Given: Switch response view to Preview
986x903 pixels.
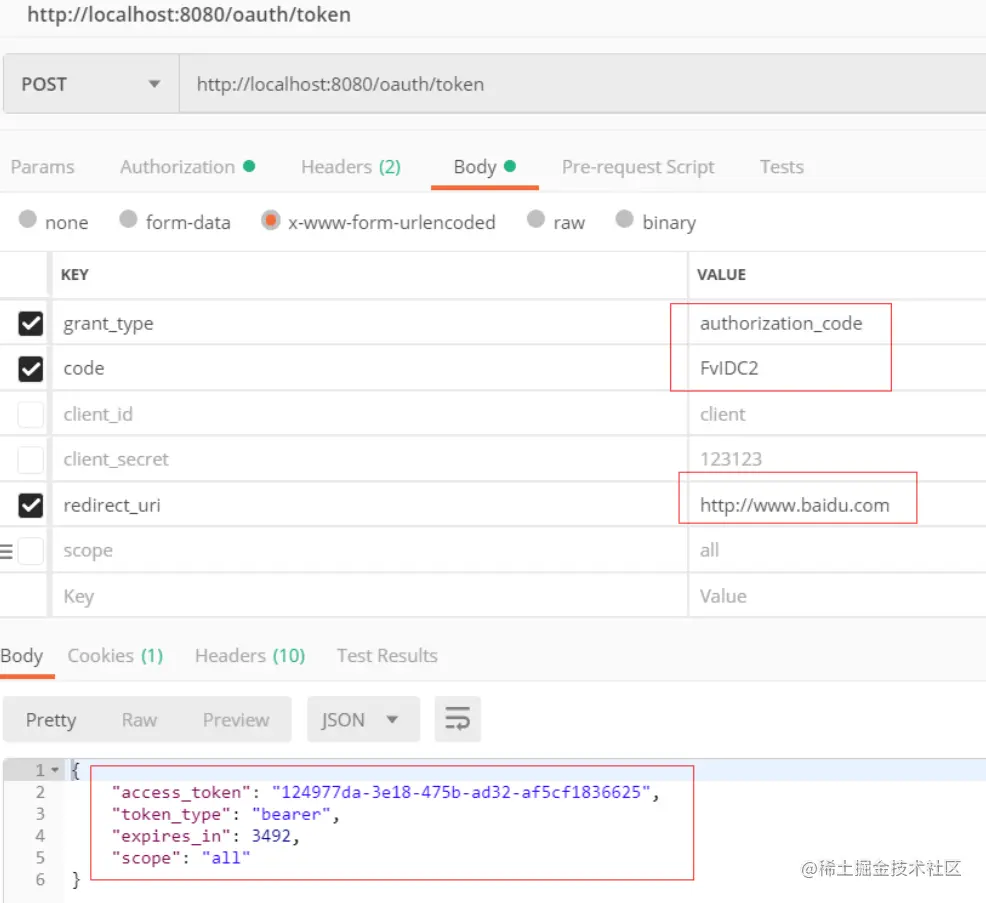Looking at the screenshot, I should pyautogui.click(x=236, y=720).
